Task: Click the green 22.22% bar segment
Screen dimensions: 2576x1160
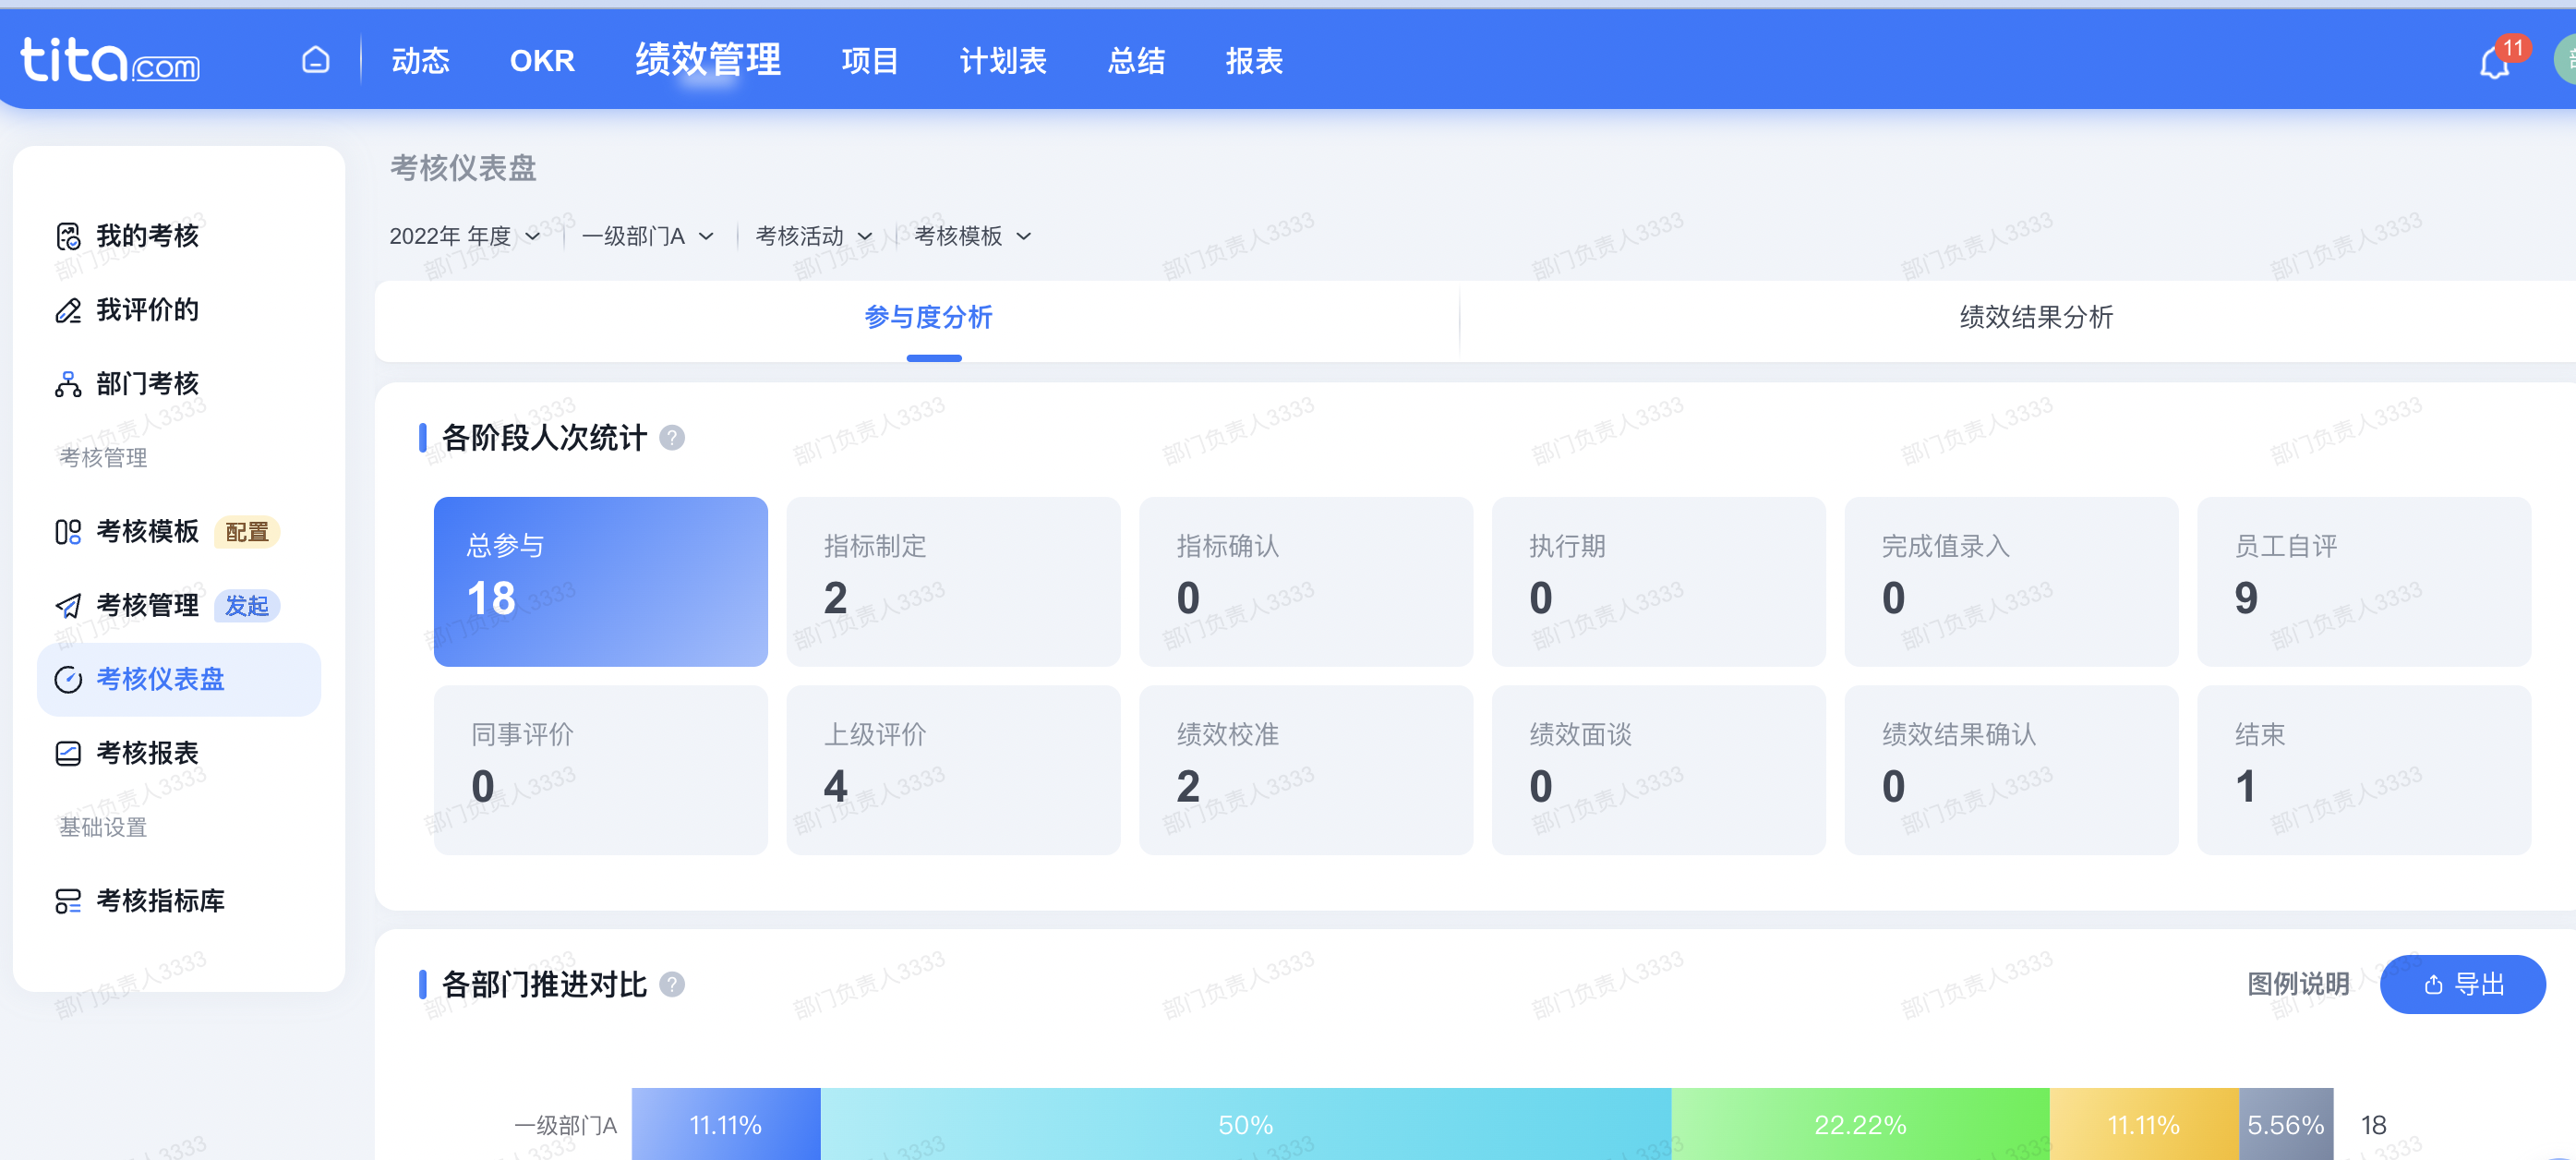Action: tap(1861, 1125)
